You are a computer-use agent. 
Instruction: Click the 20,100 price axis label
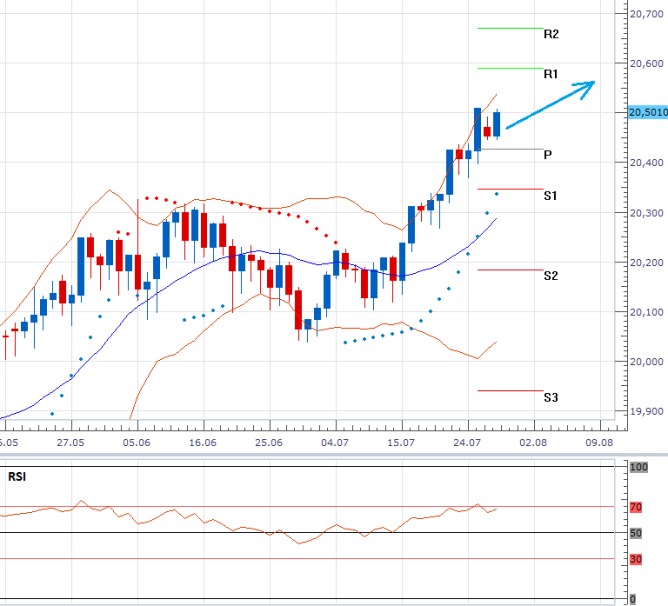click(x=647, y=312)
